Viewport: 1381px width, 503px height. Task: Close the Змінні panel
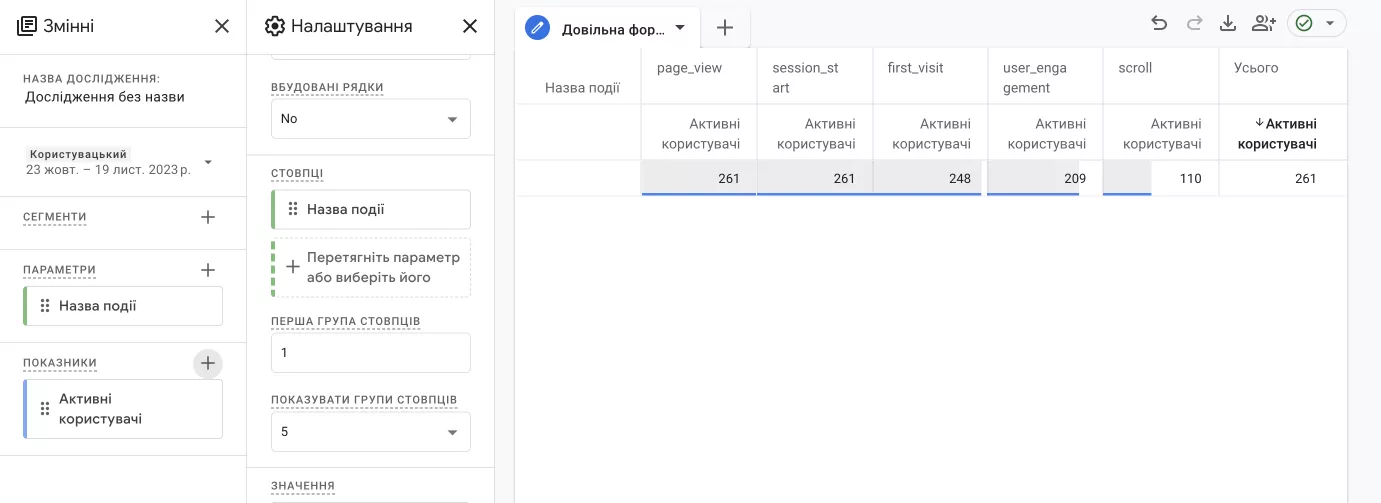coord(222,26)
